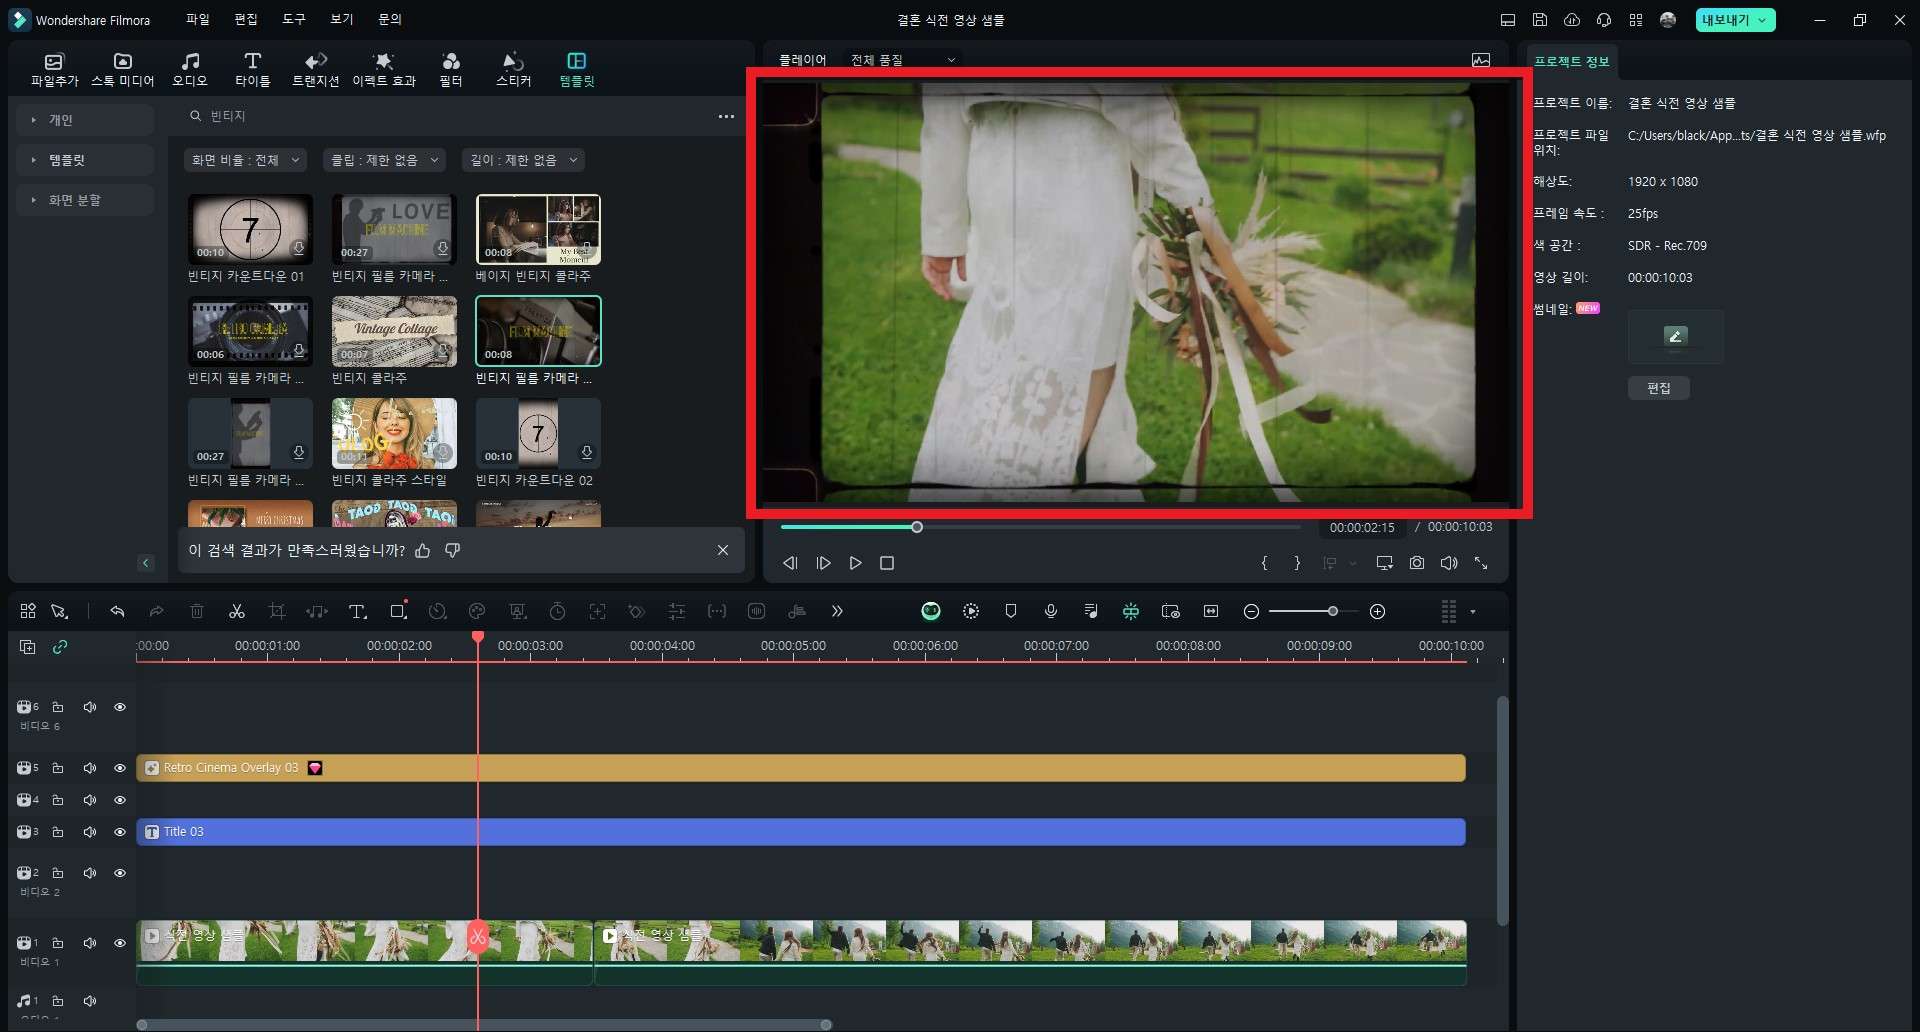Open the 내보내기 export dropdown button
The height and width of the screenshot is (1032, 1920).
tap(1735, 20)
